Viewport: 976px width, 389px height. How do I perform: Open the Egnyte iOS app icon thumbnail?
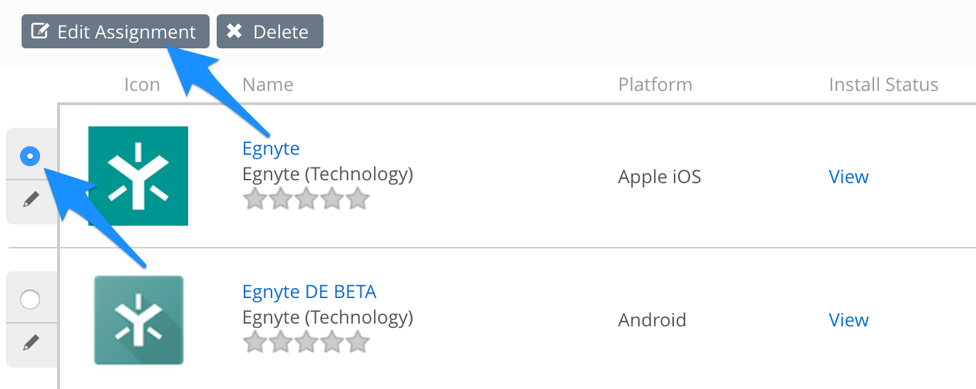point(138,176)
